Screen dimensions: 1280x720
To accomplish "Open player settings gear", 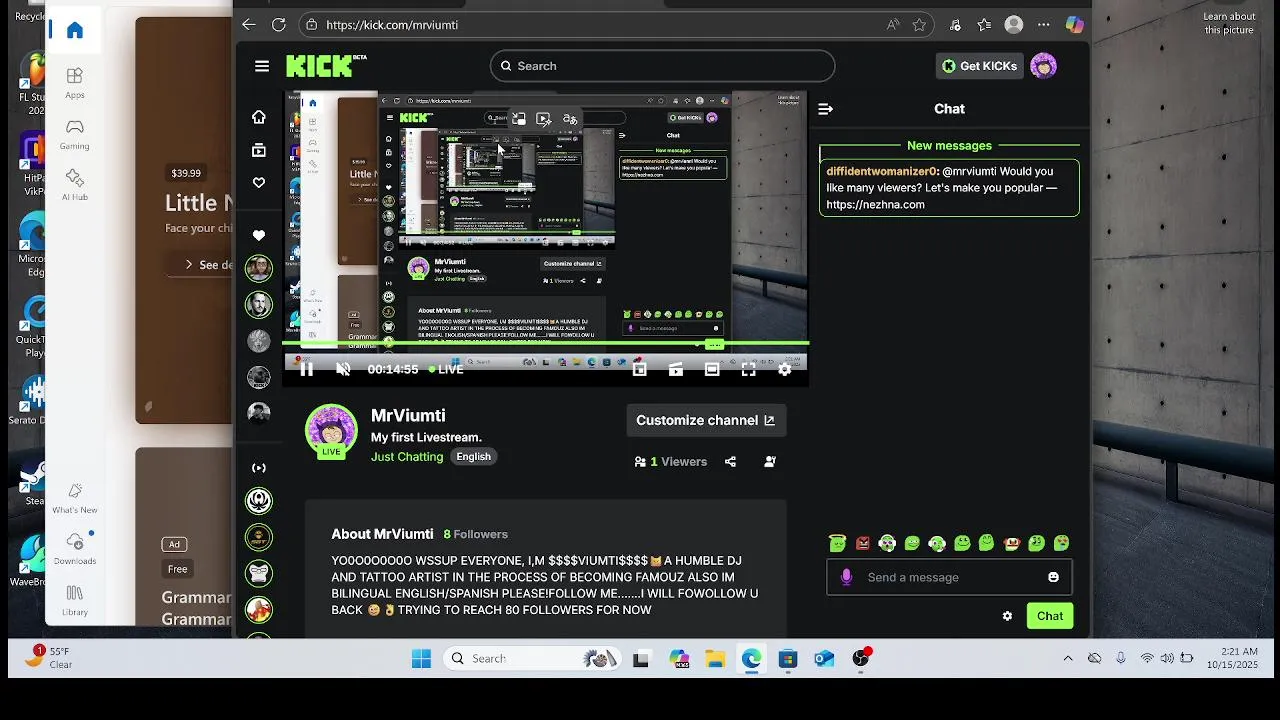I will pyautogui.click(x=785, y=369).
